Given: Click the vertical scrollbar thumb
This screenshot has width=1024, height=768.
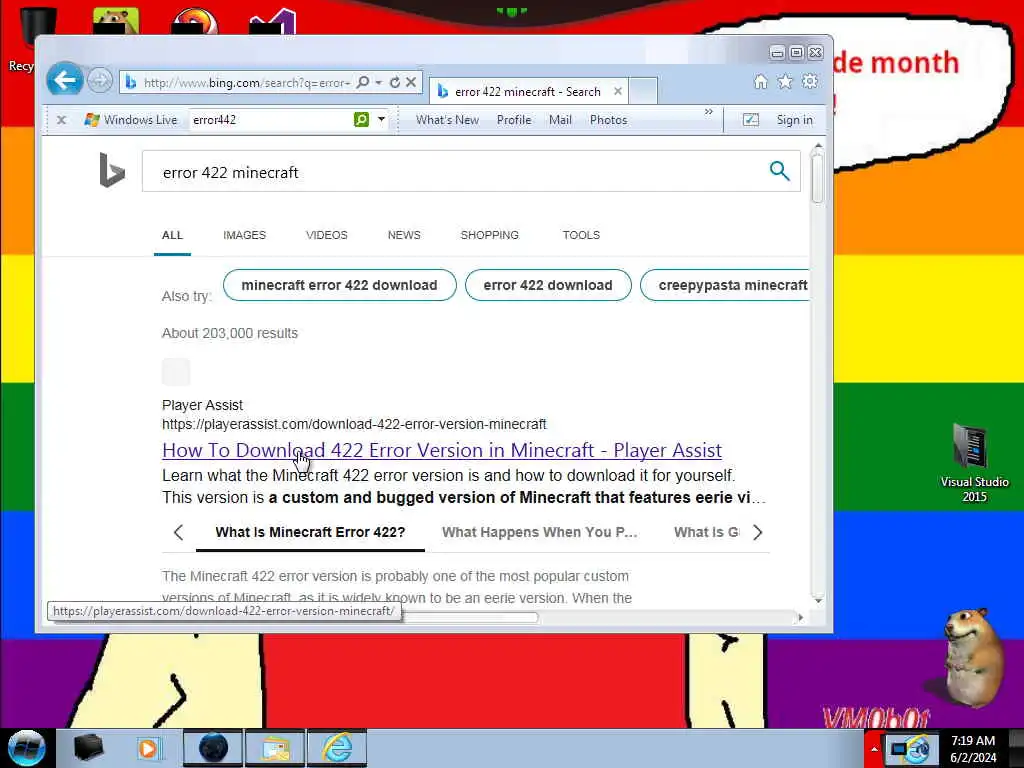Looking at the screenshot, I should (x=818, y=179).
